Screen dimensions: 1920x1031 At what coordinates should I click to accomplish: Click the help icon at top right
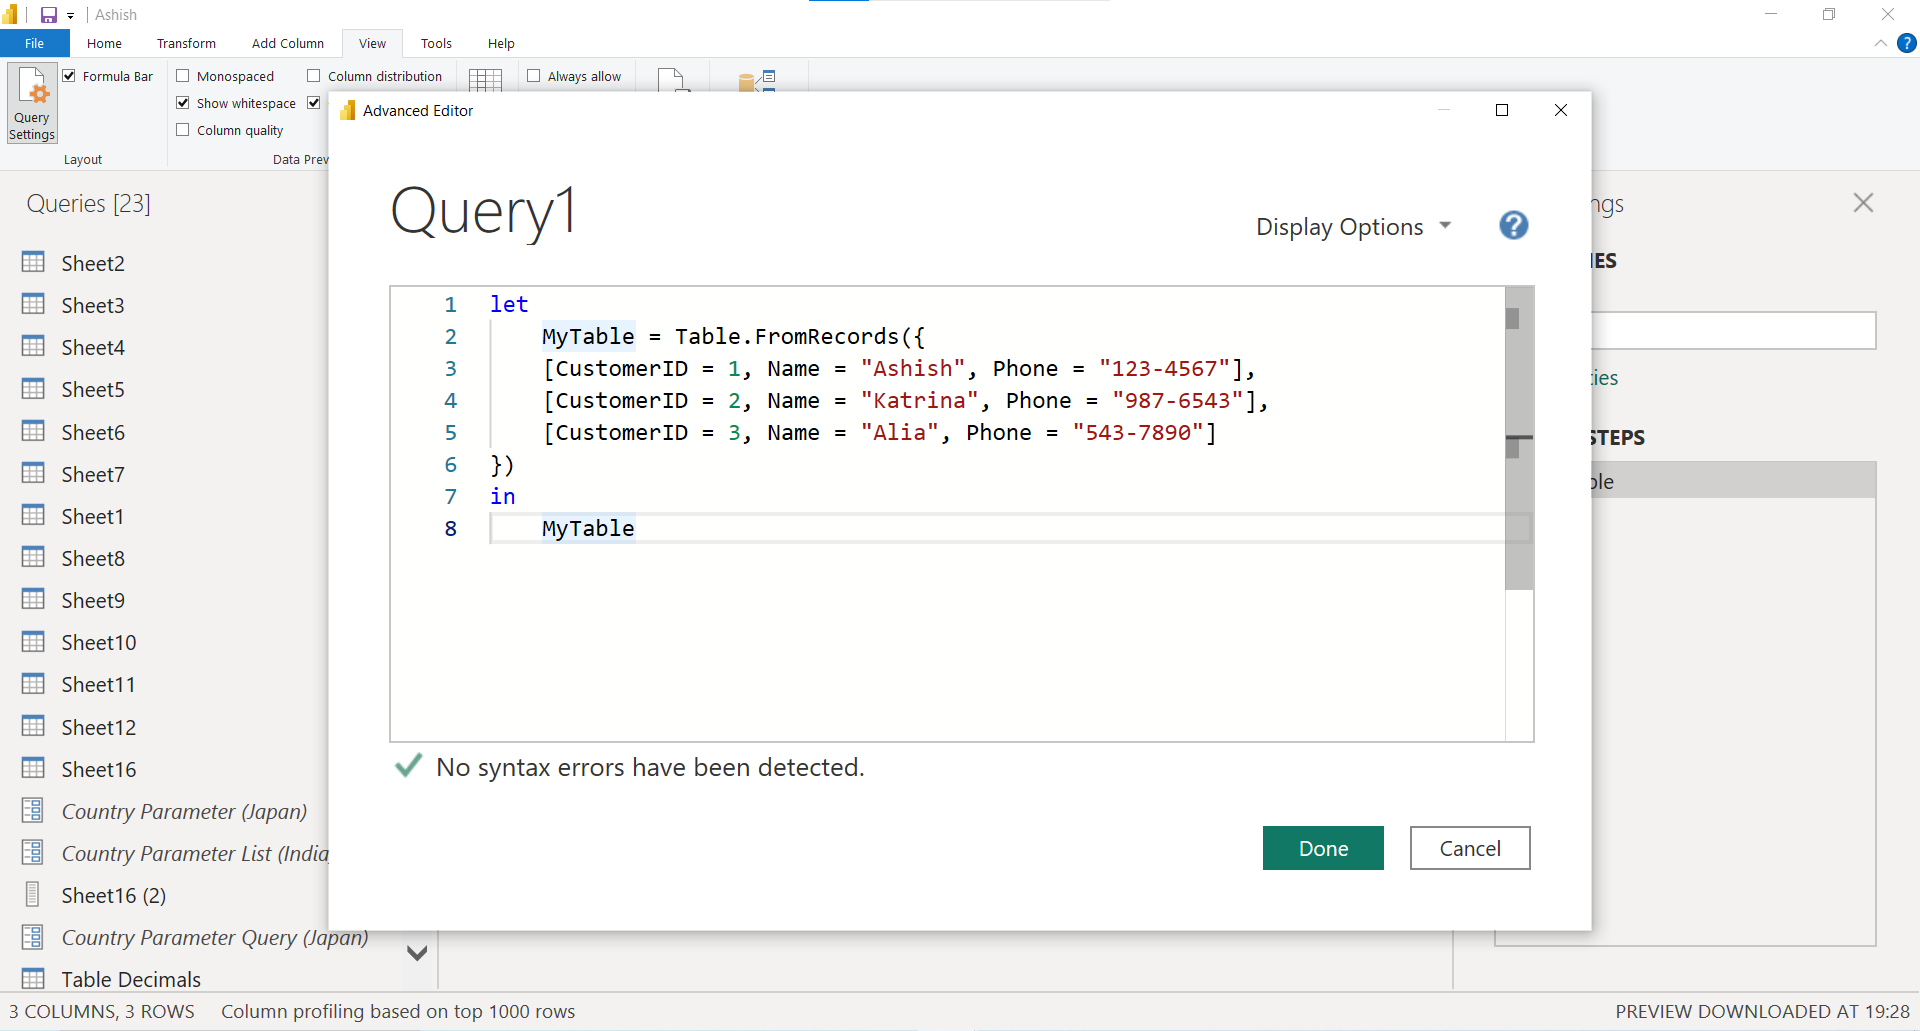(1908, 43)
